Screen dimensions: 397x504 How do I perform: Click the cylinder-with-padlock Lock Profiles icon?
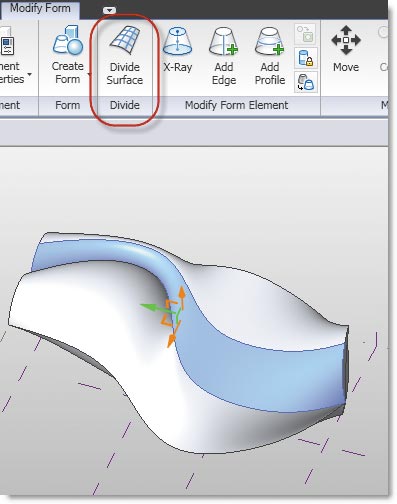pos(306,58)
